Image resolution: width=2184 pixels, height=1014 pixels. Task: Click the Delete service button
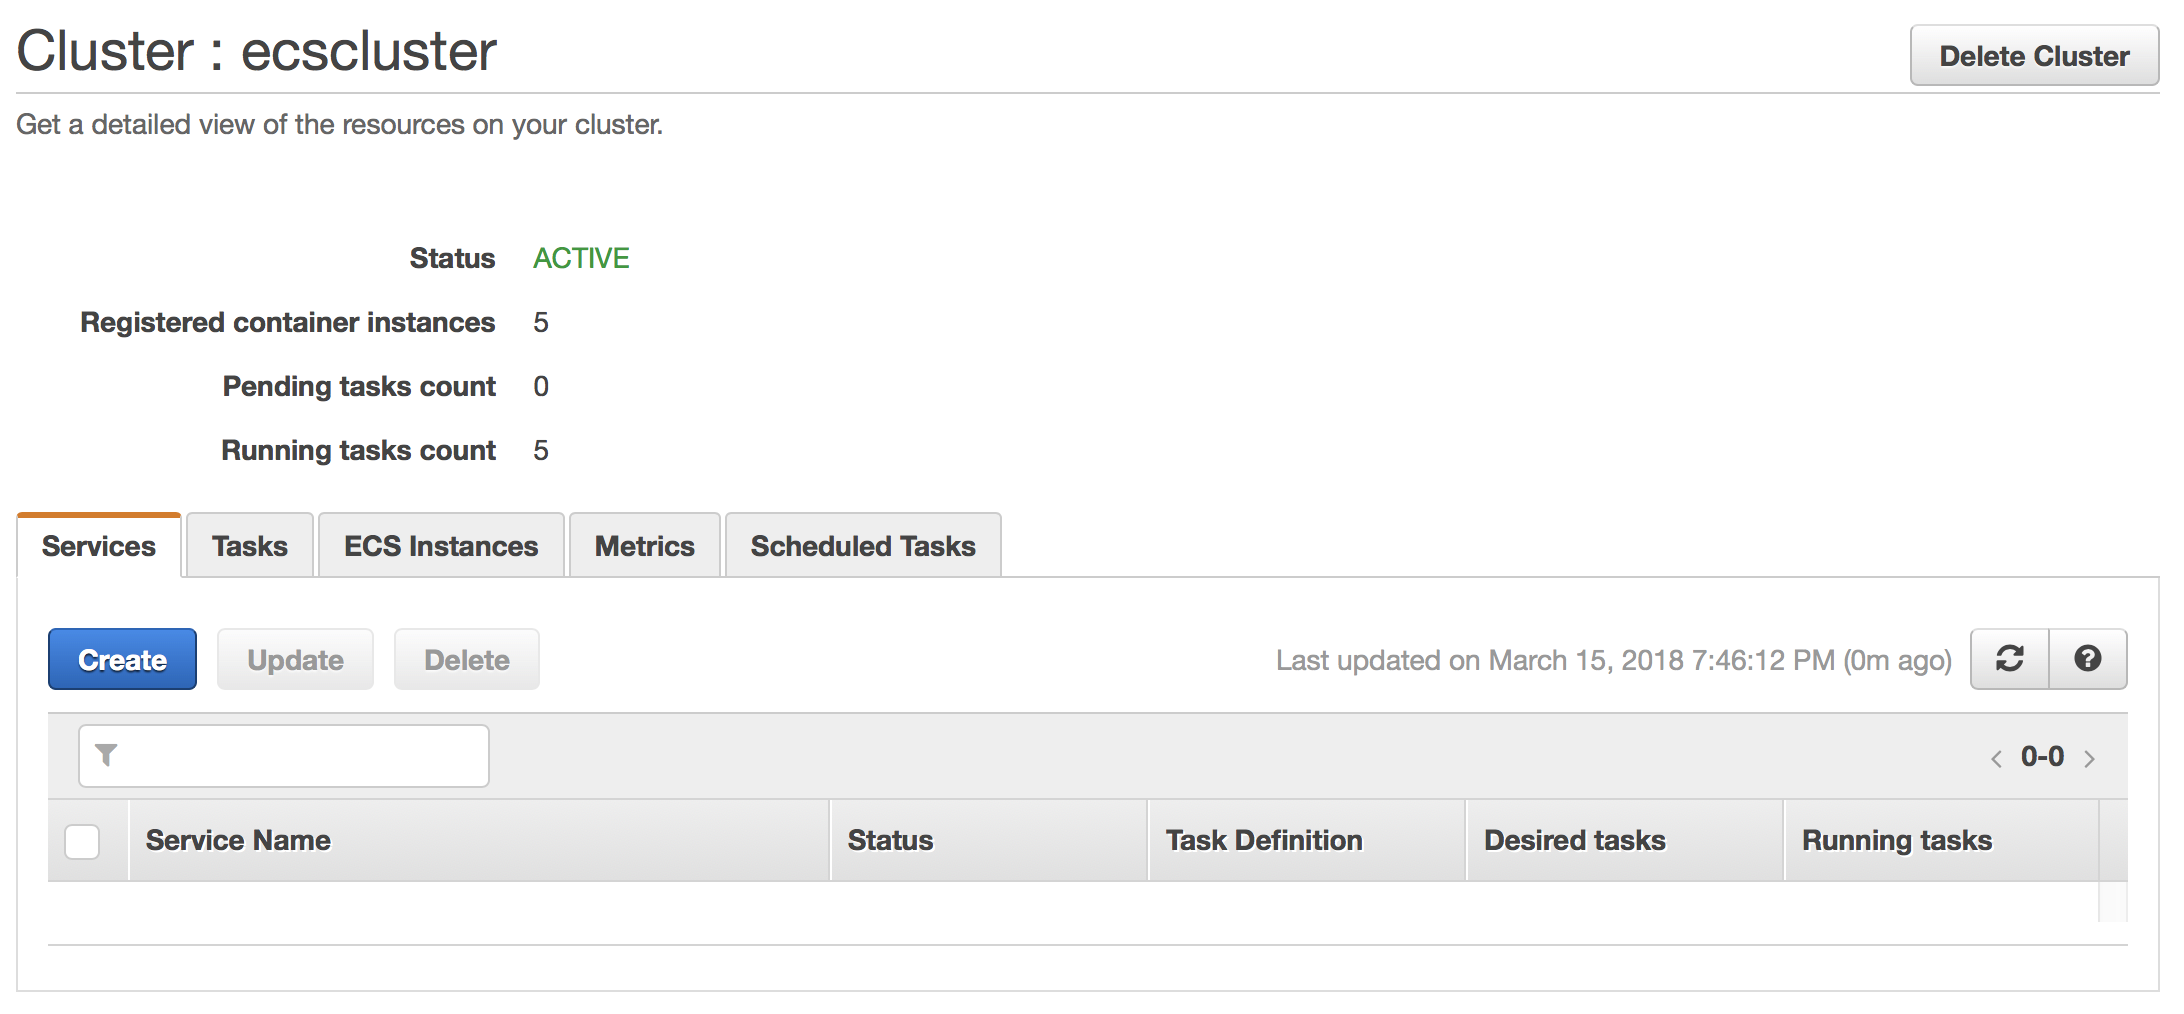[x=467, y=659]
